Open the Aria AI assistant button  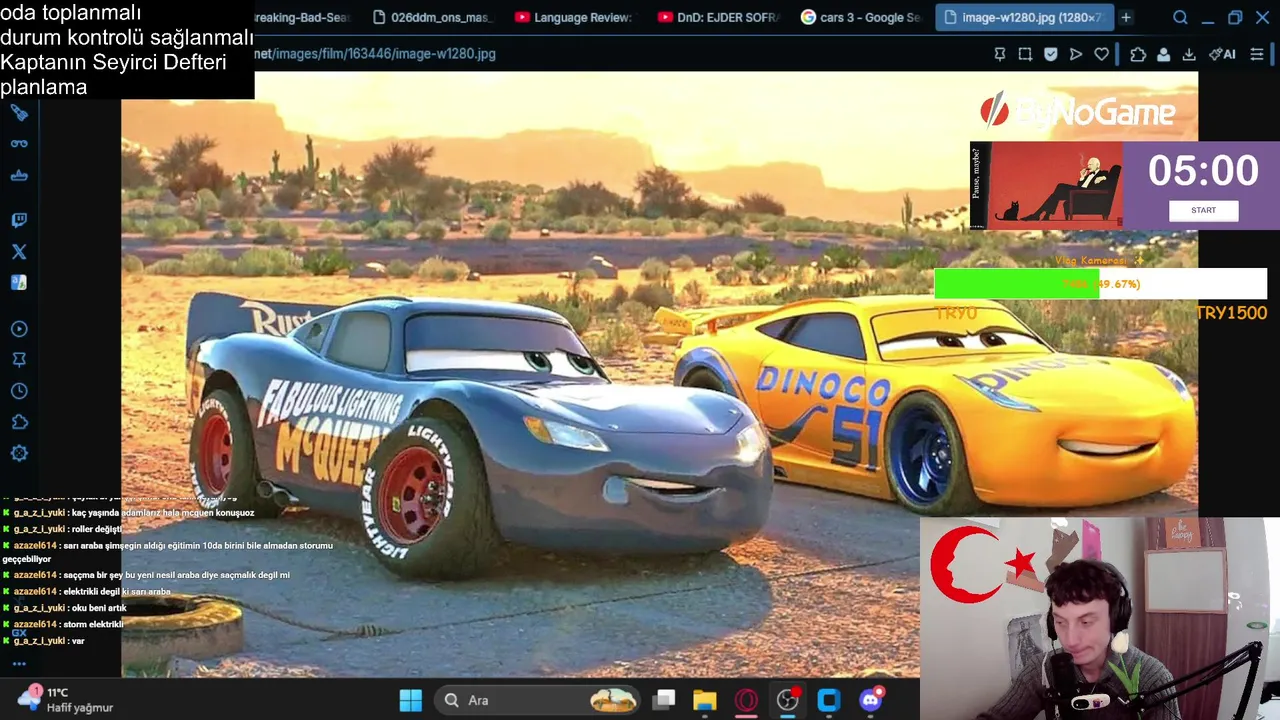click(1222, 54)
